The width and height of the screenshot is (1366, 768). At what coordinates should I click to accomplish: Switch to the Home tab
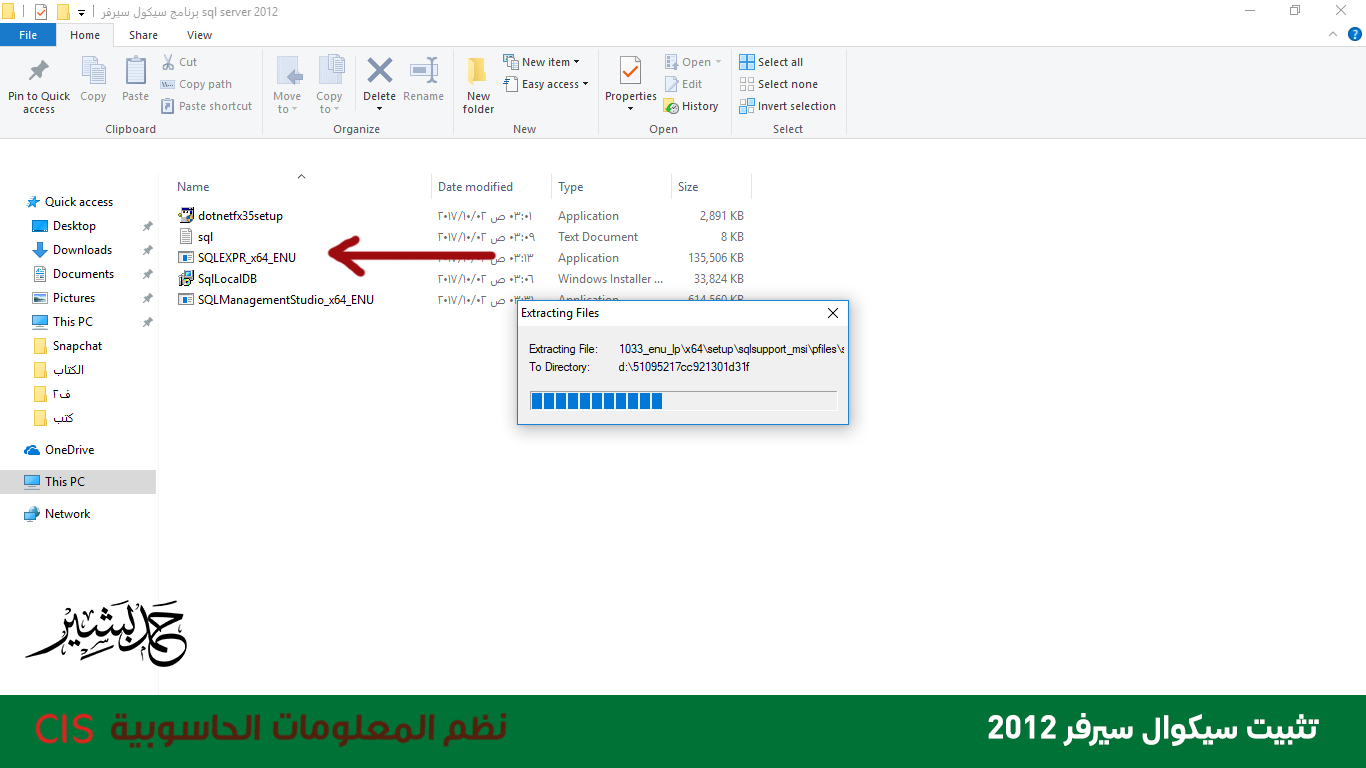point(85,35)
